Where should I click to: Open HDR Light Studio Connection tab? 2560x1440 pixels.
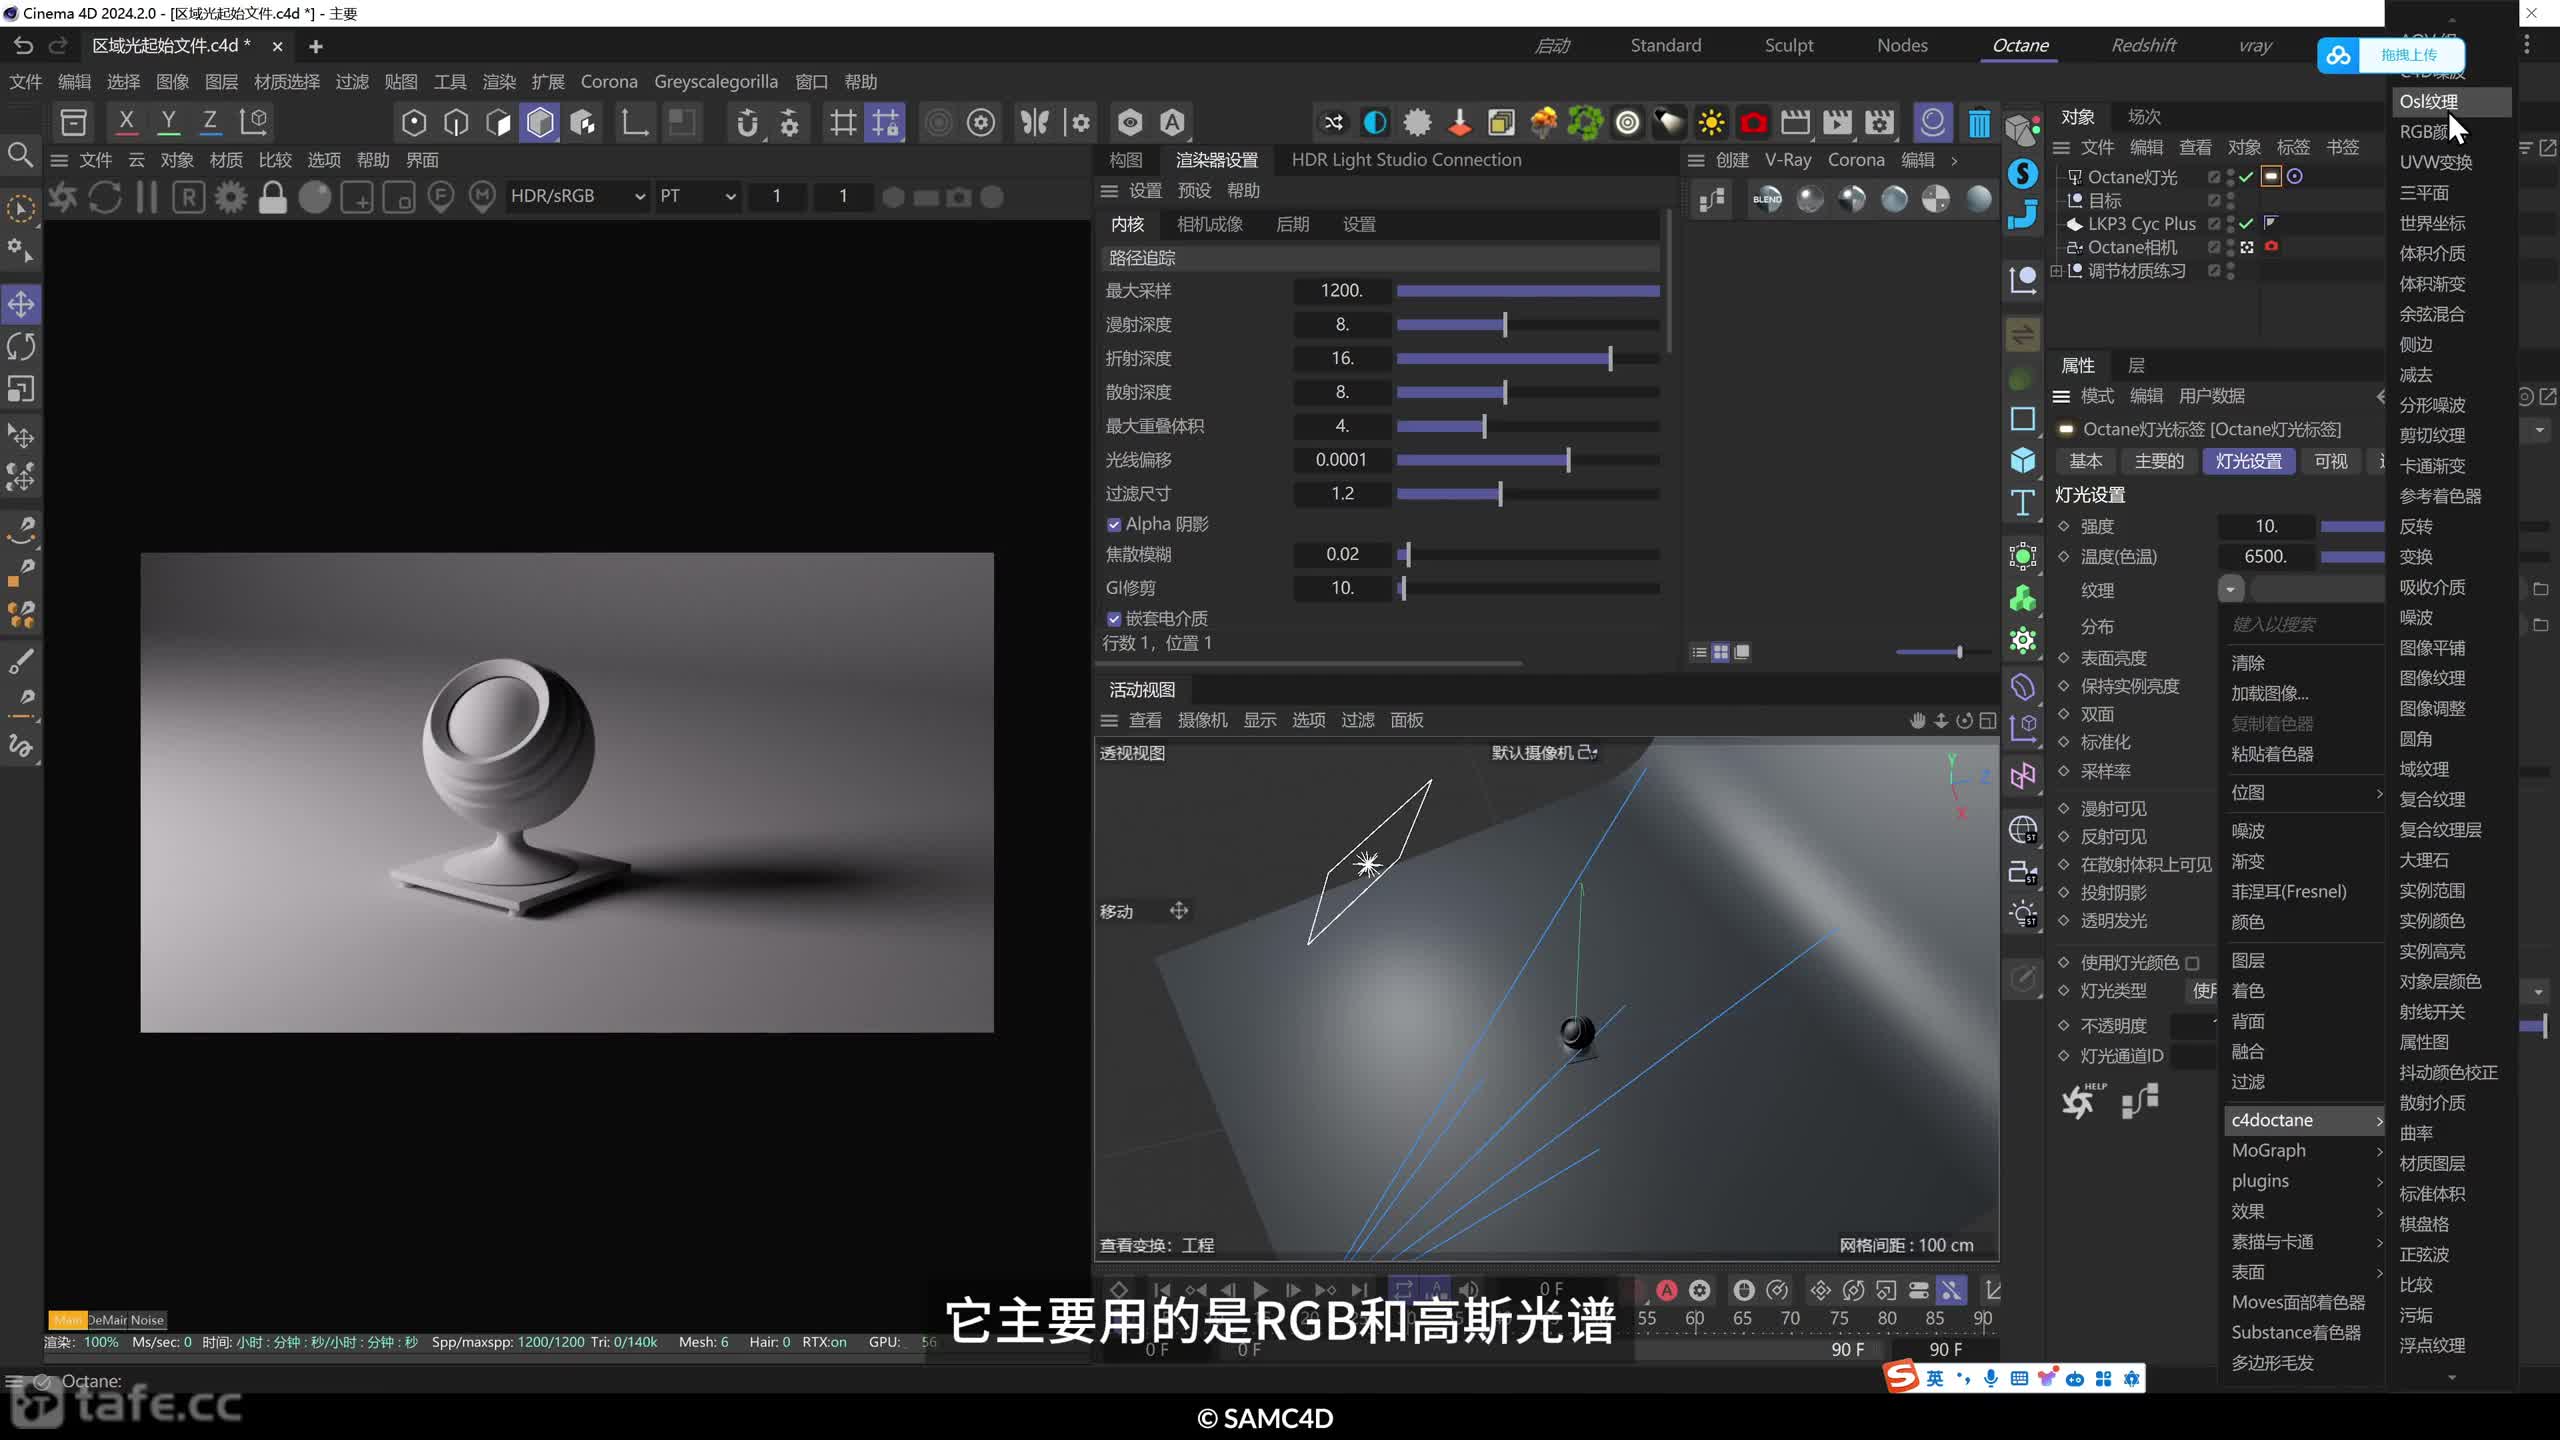click(x=1406, y=160)
